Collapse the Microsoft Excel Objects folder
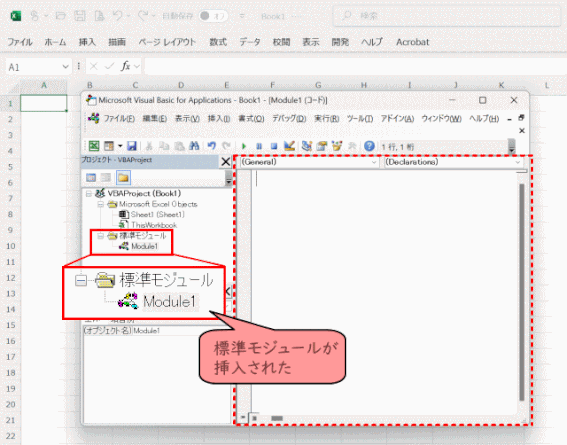The image size is (567, 445). [101, 205]
